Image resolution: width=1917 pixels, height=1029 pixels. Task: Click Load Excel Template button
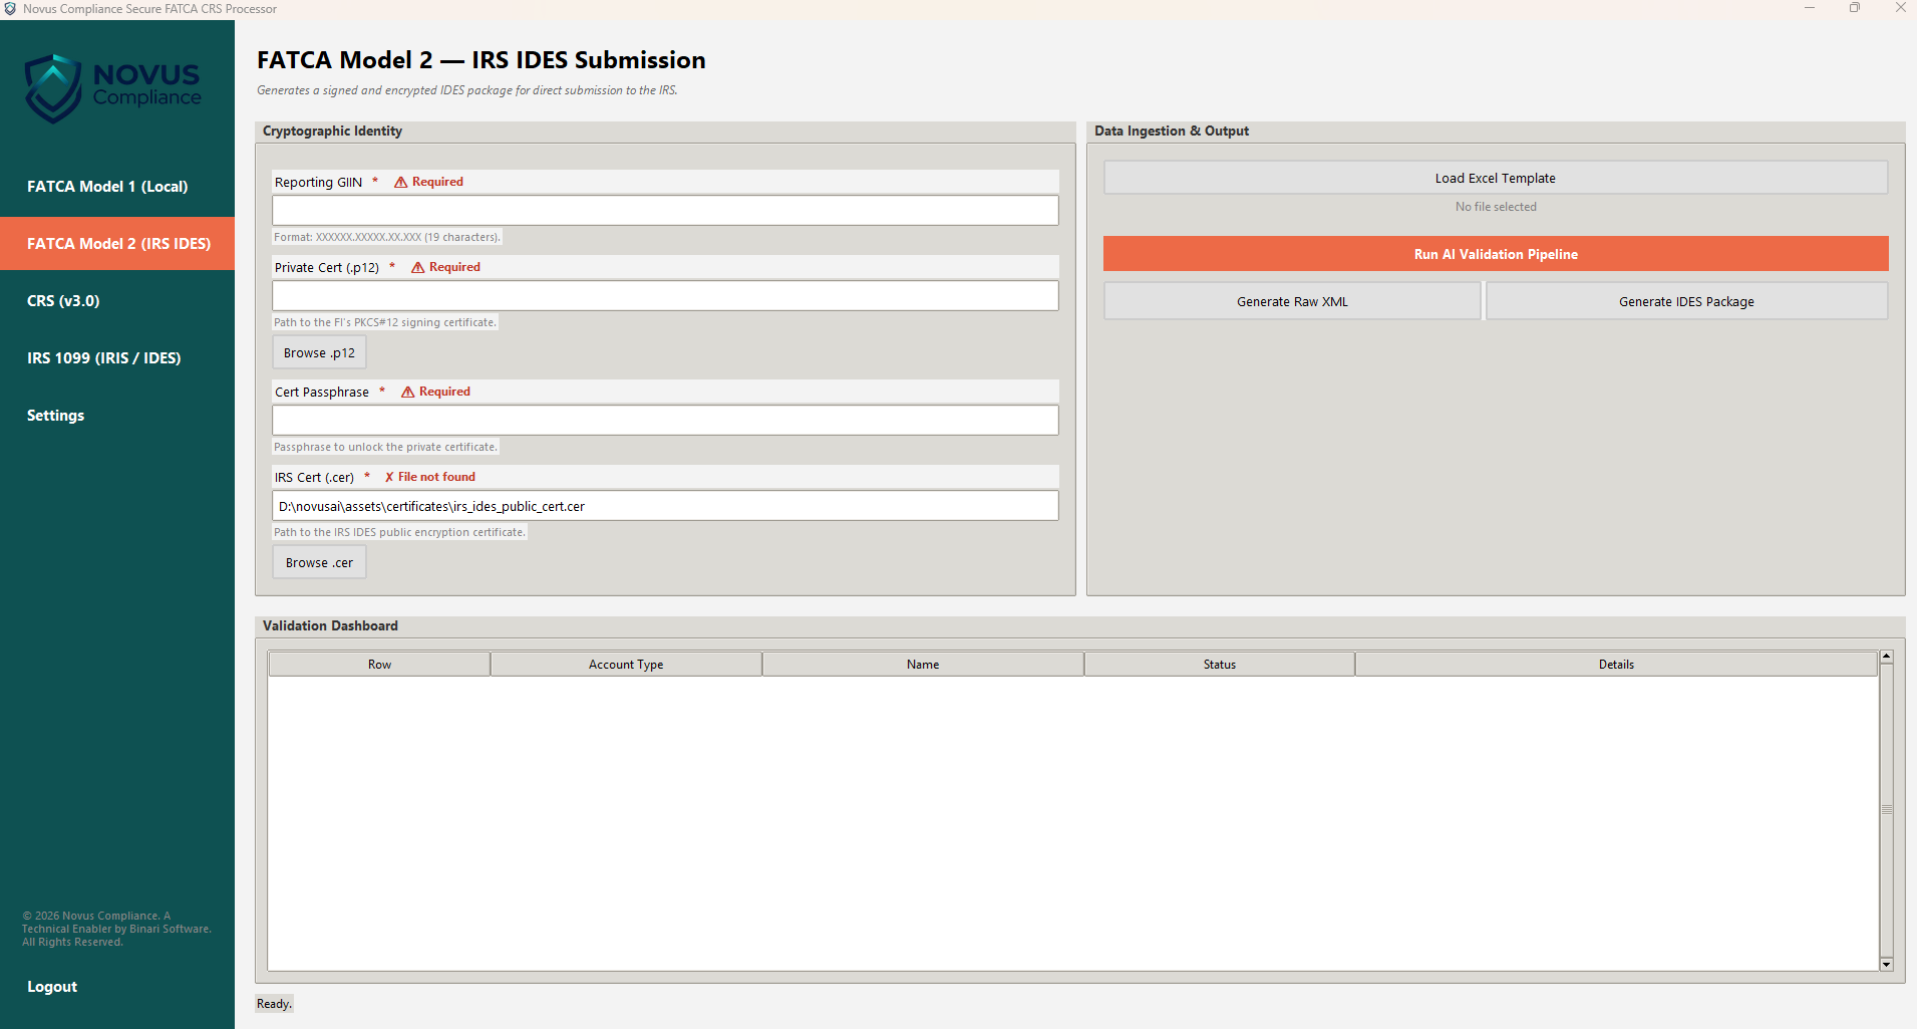pyautogui.click(x=1495, y=178)
